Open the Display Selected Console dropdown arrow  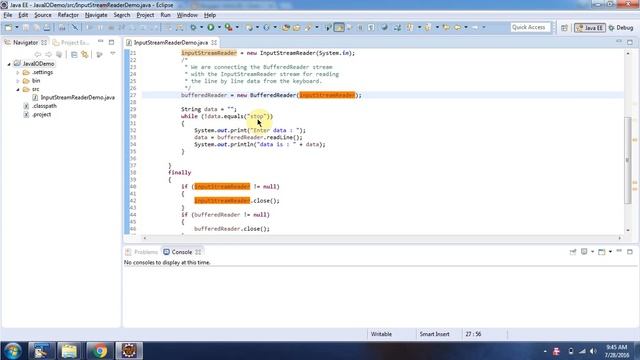click(592, 252)
